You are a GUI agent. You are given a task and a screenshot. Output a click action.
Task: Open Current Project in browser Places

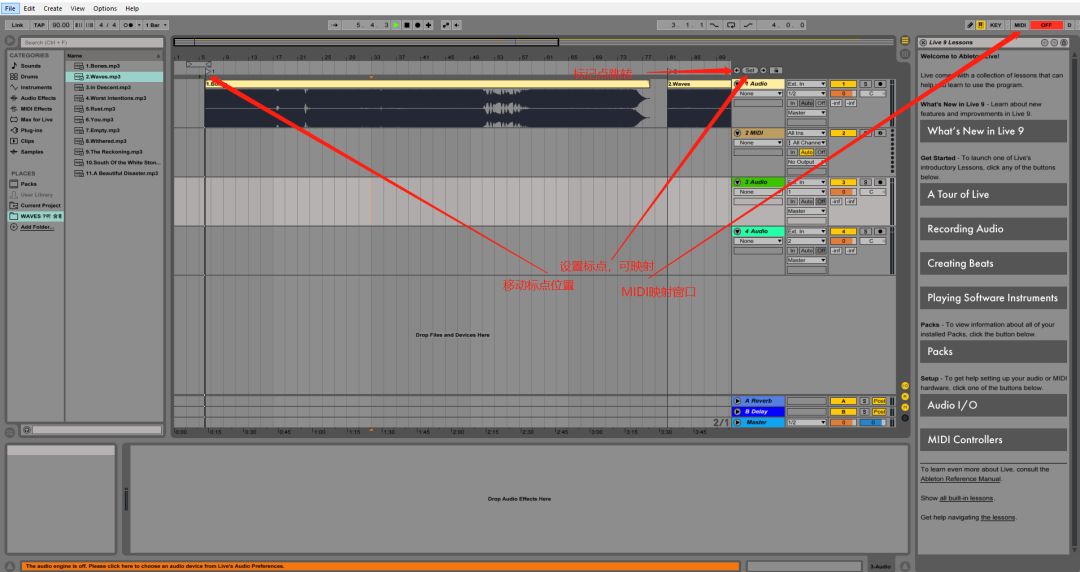(40, 205)
